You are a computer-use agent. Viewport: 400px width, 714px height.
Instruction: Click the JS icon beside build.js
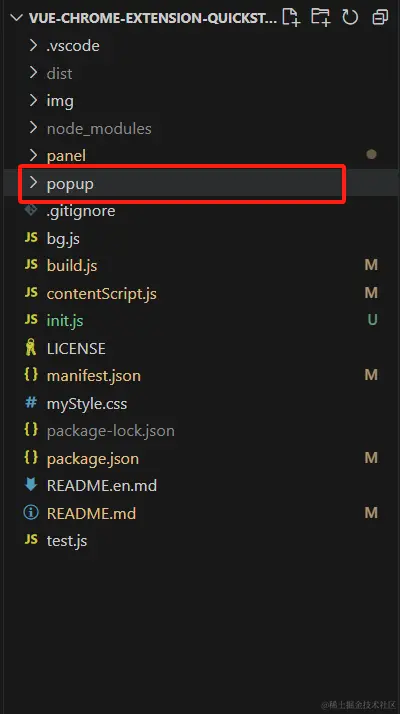pos(31,265)
